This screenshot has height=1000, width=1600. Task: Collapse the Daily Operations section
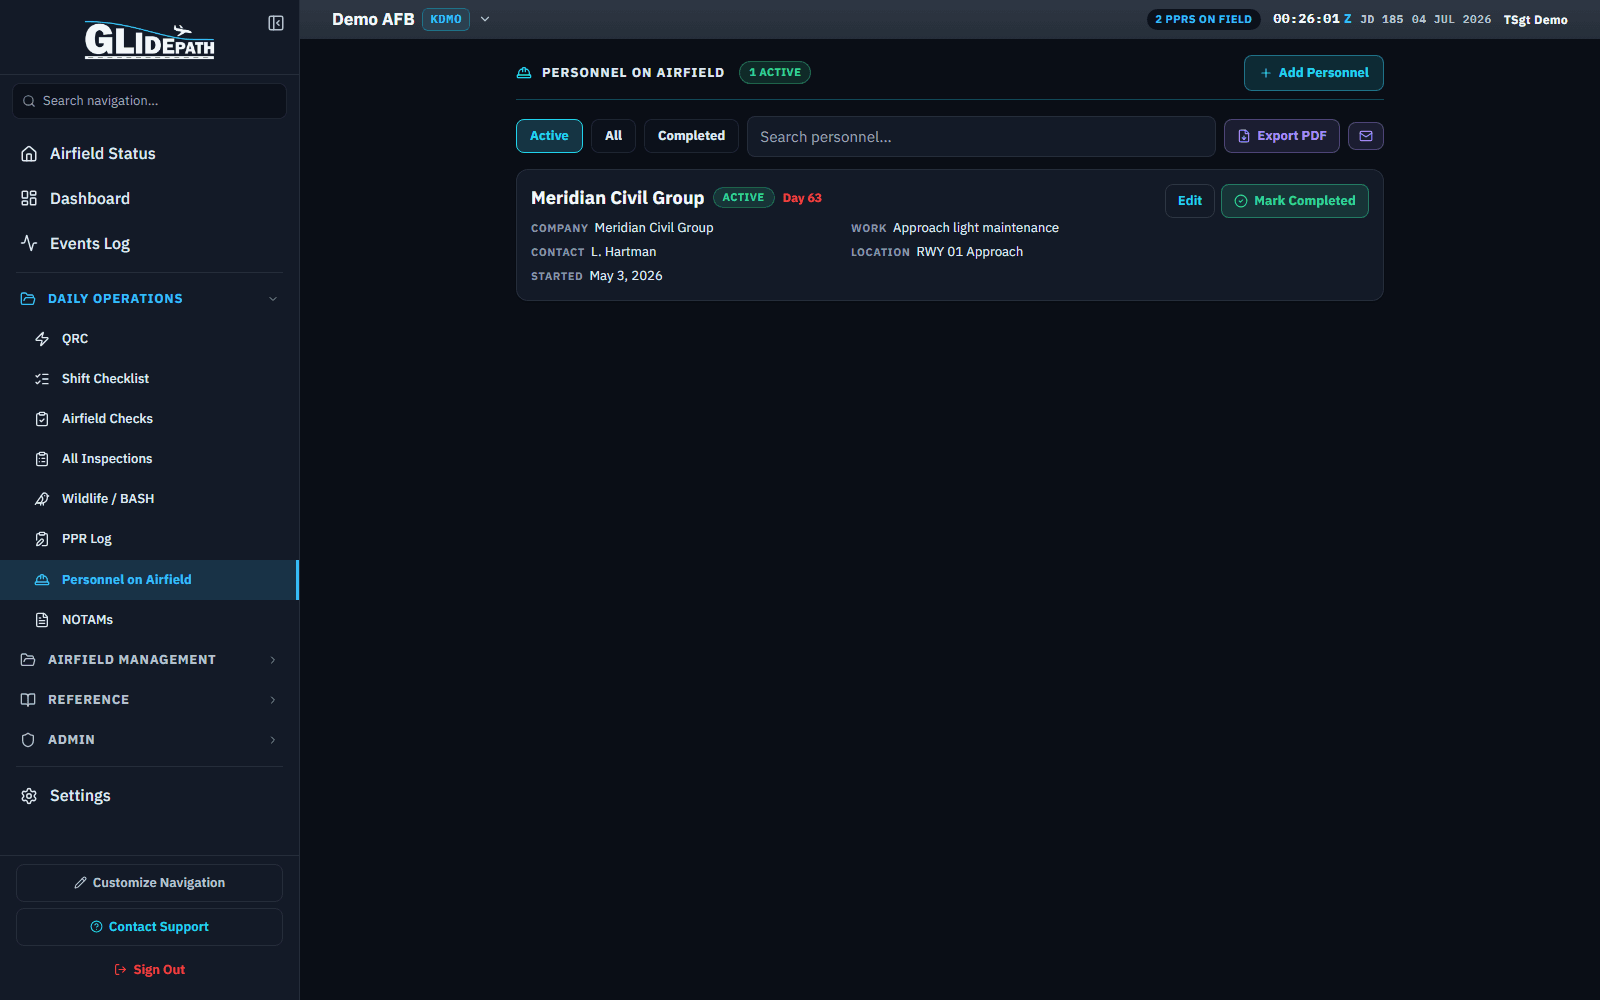(x=149, y=299)
